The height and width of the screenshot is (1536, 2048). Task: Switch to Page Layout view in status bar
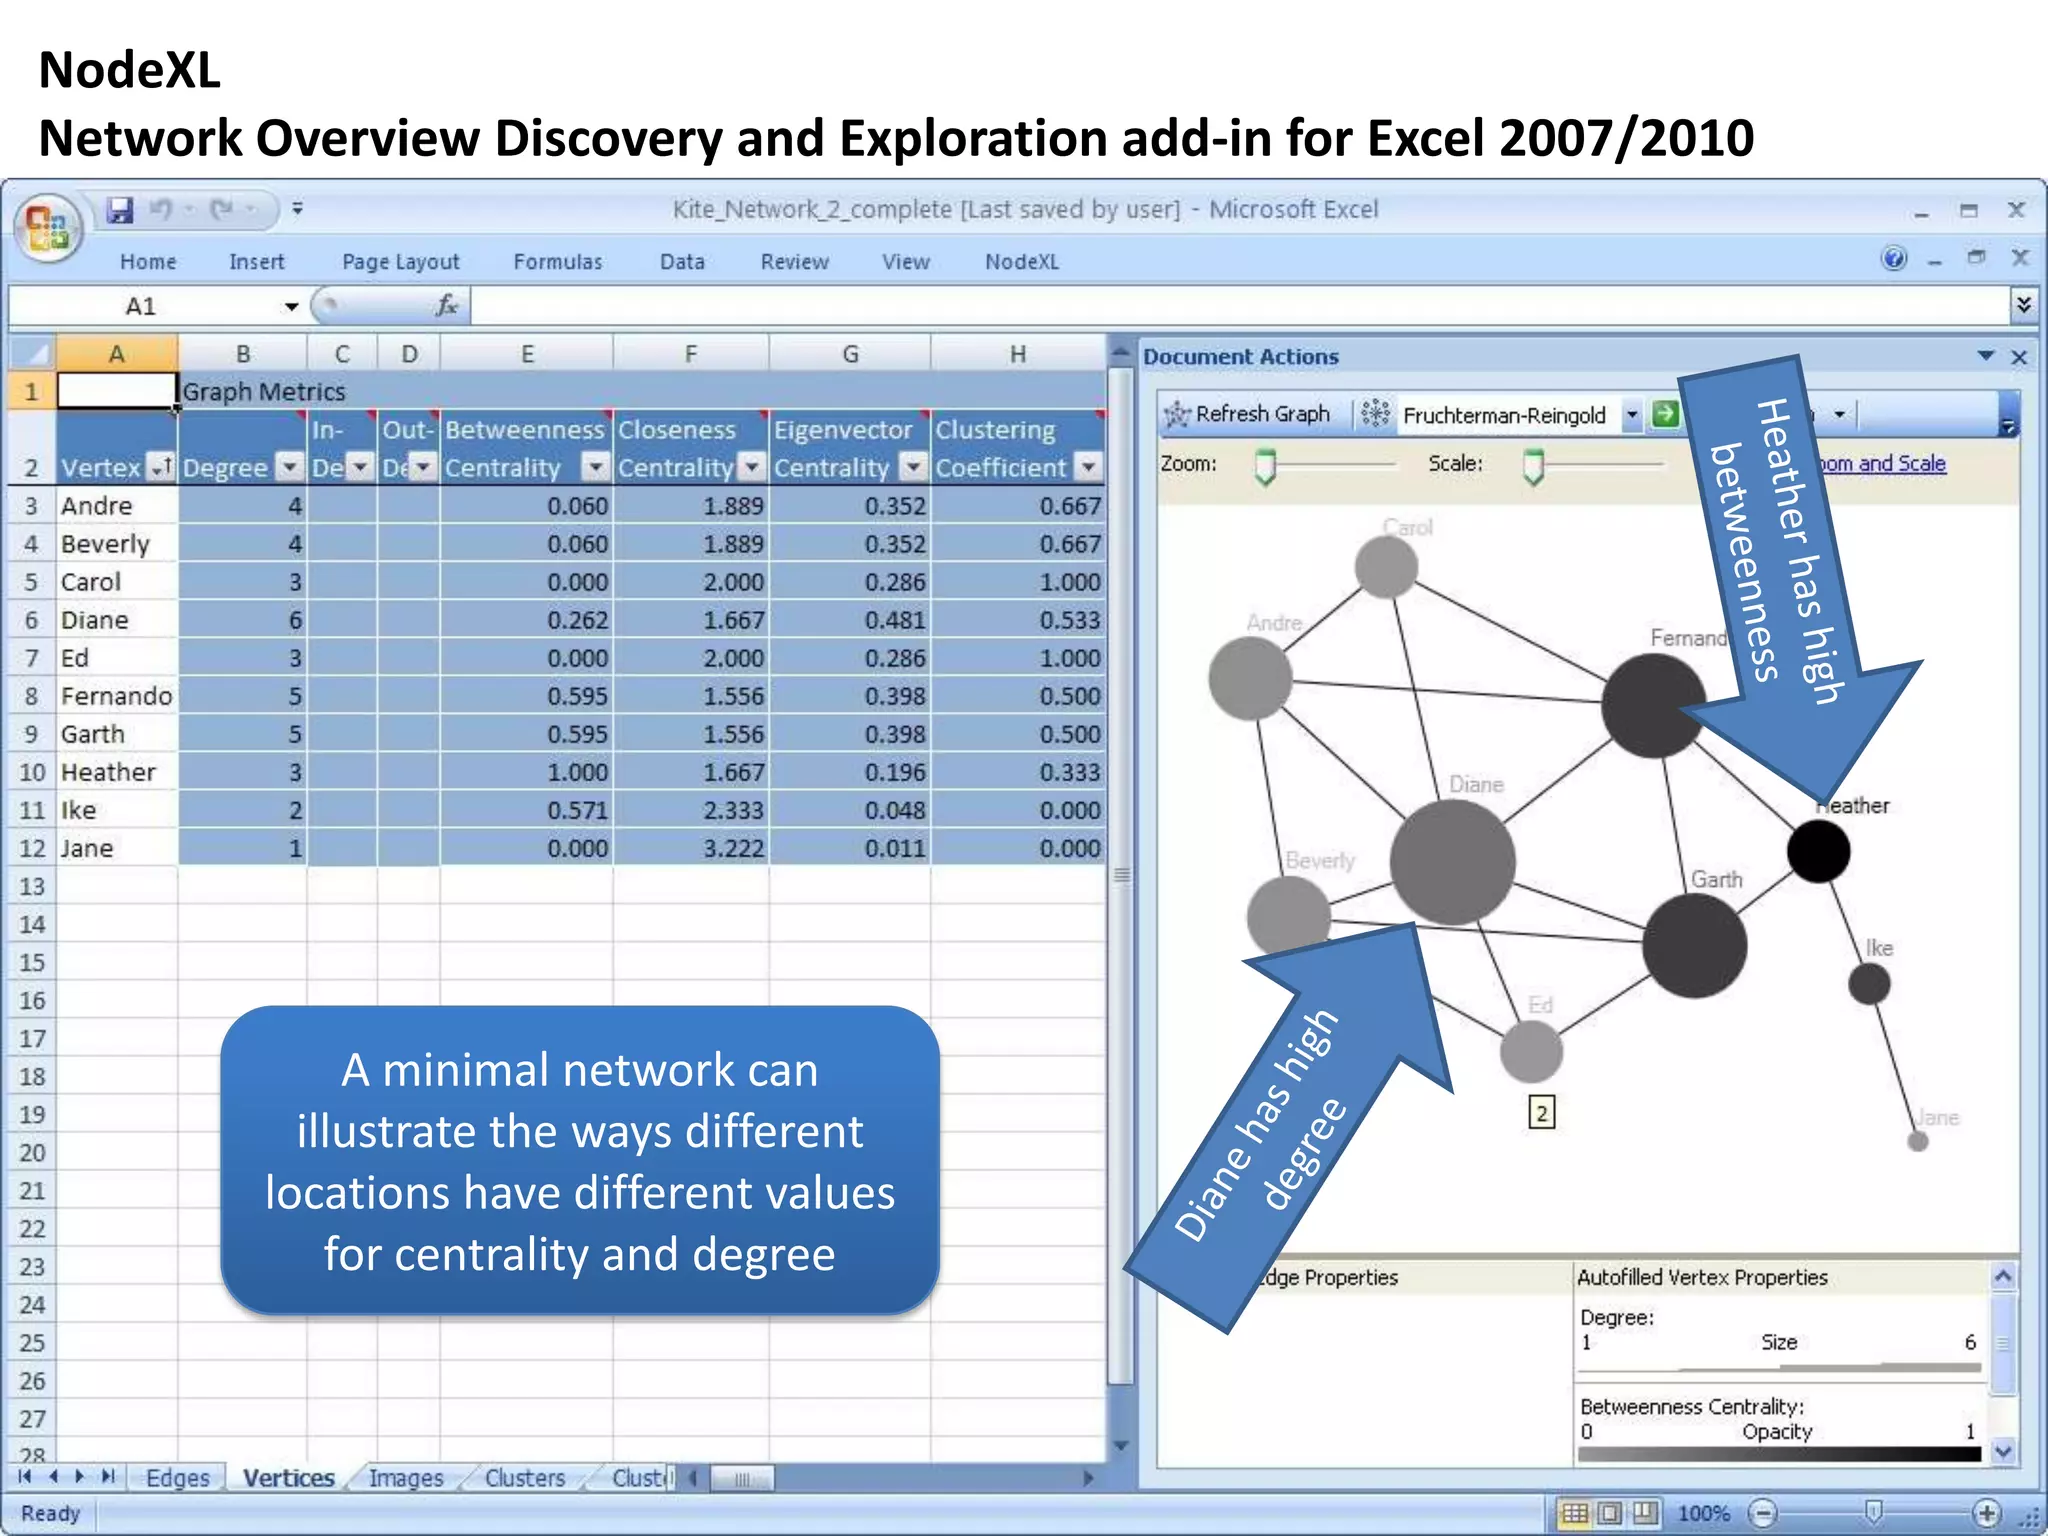point(1609,1513)
